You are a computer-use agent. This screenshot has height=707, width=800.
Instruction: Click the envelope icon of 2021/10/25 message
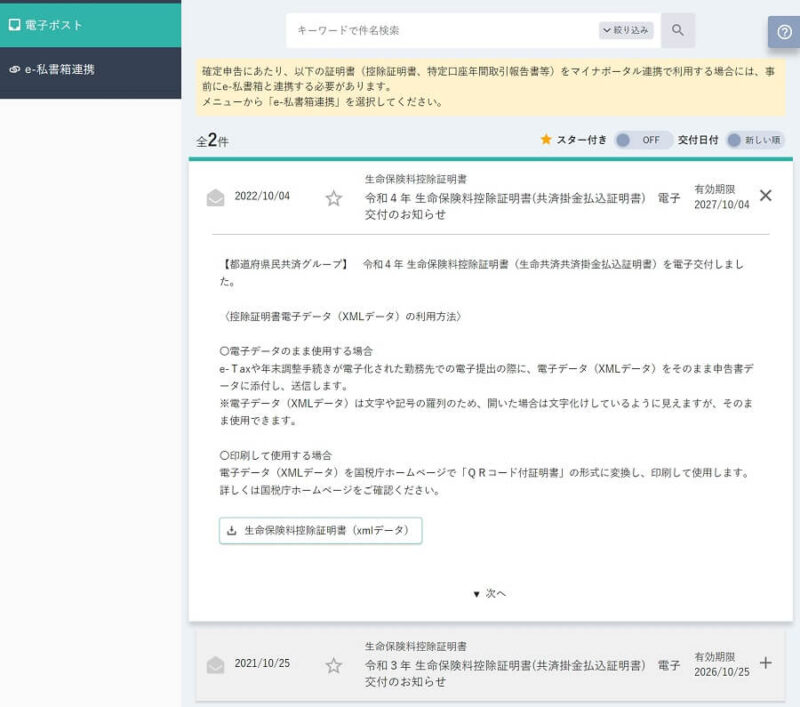(x=215, y=665)
